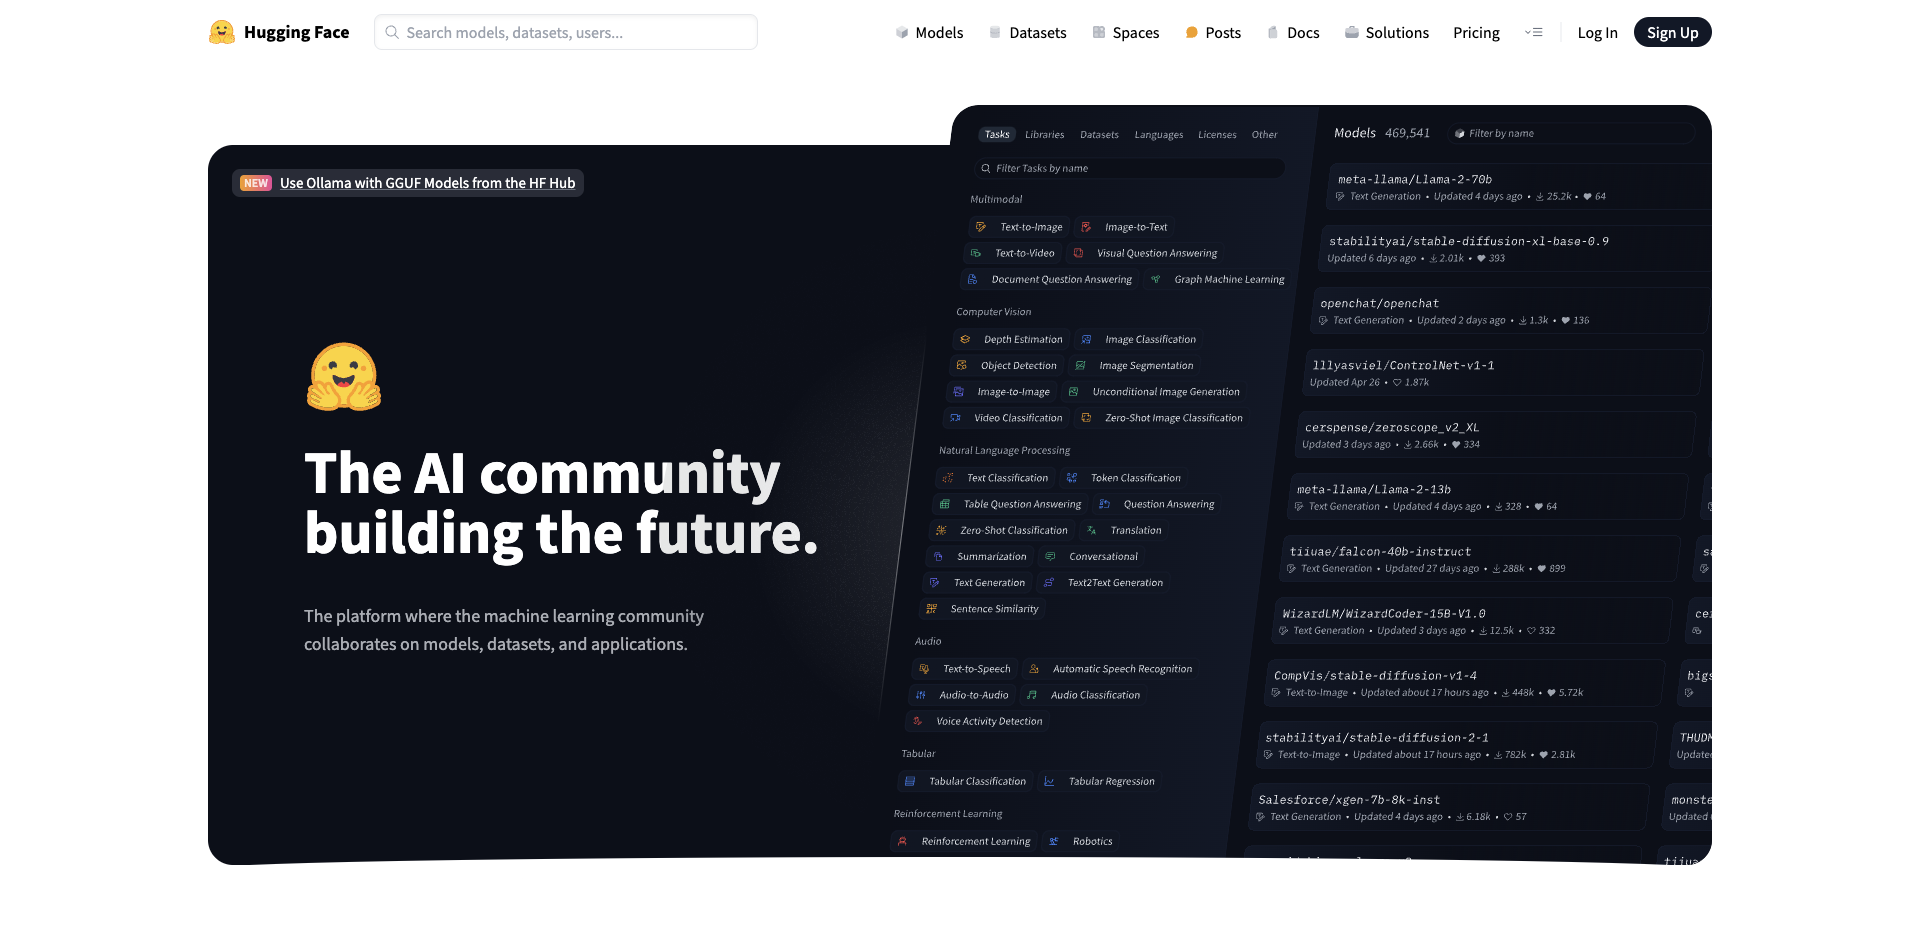The image size is (1920, 941).
Task: Select the Text-to-Speech task icon
Action: pyautogui.click(x=924, y=669)
